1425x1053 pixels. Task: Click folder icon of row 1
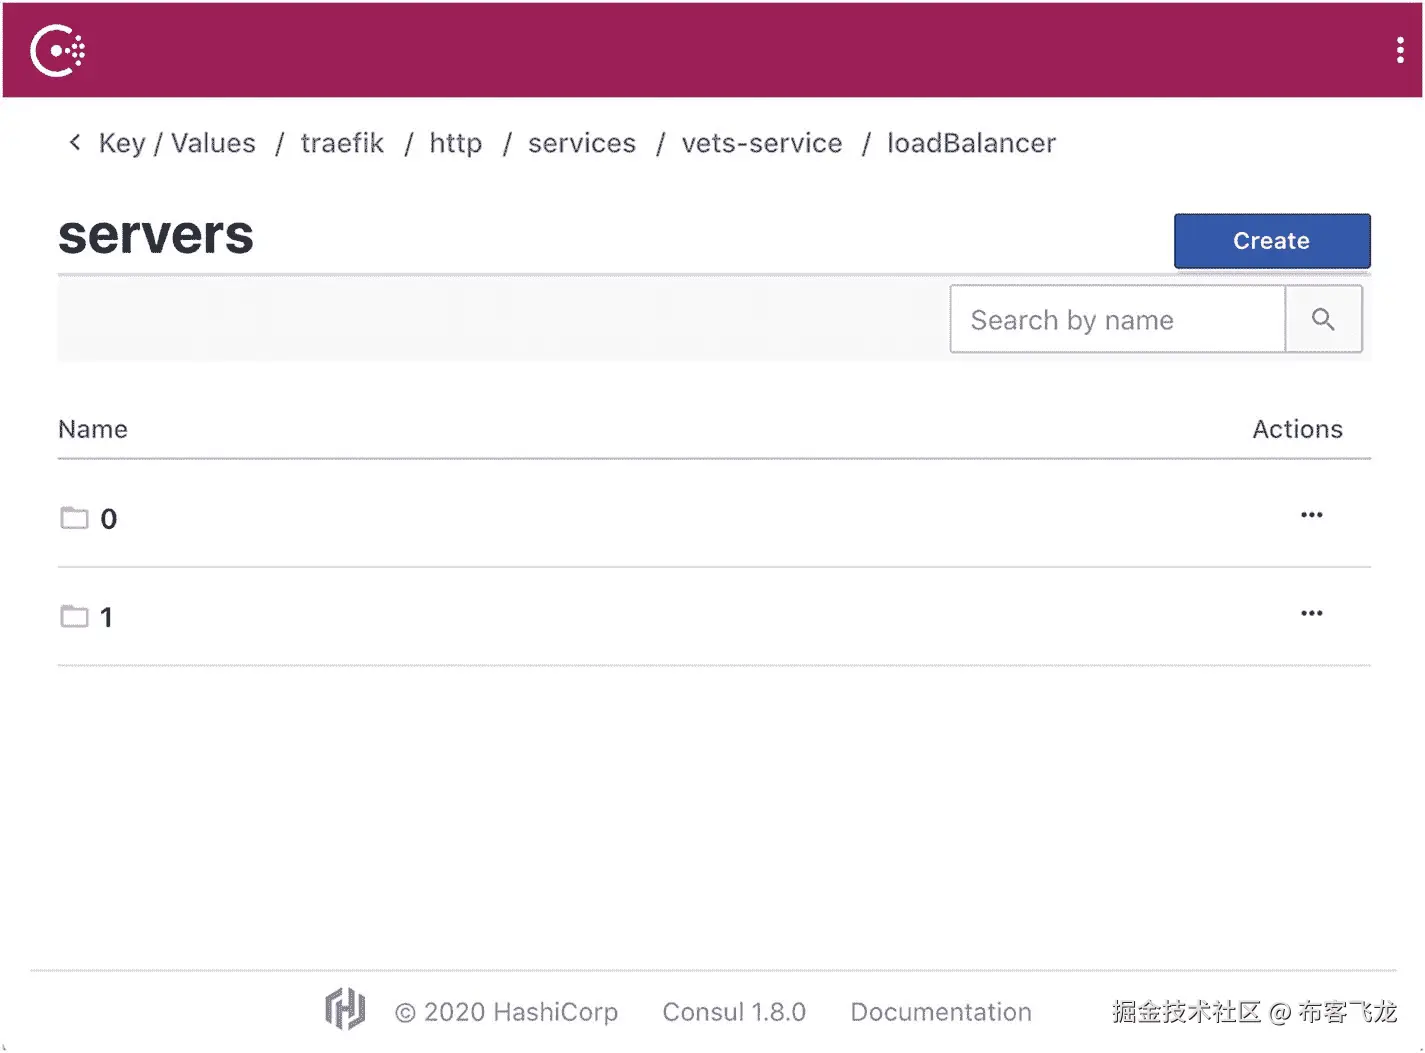click(x=74, y=615)
